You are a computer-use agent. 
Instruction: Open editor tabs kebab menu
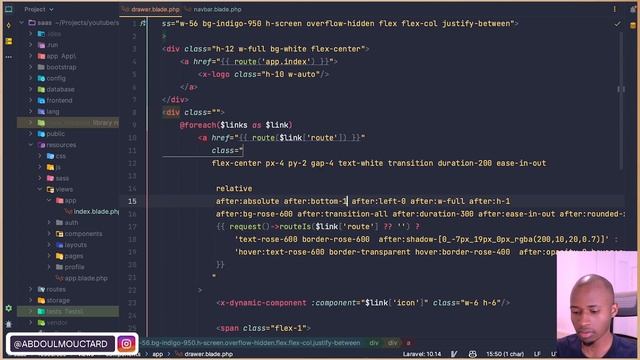614,9
